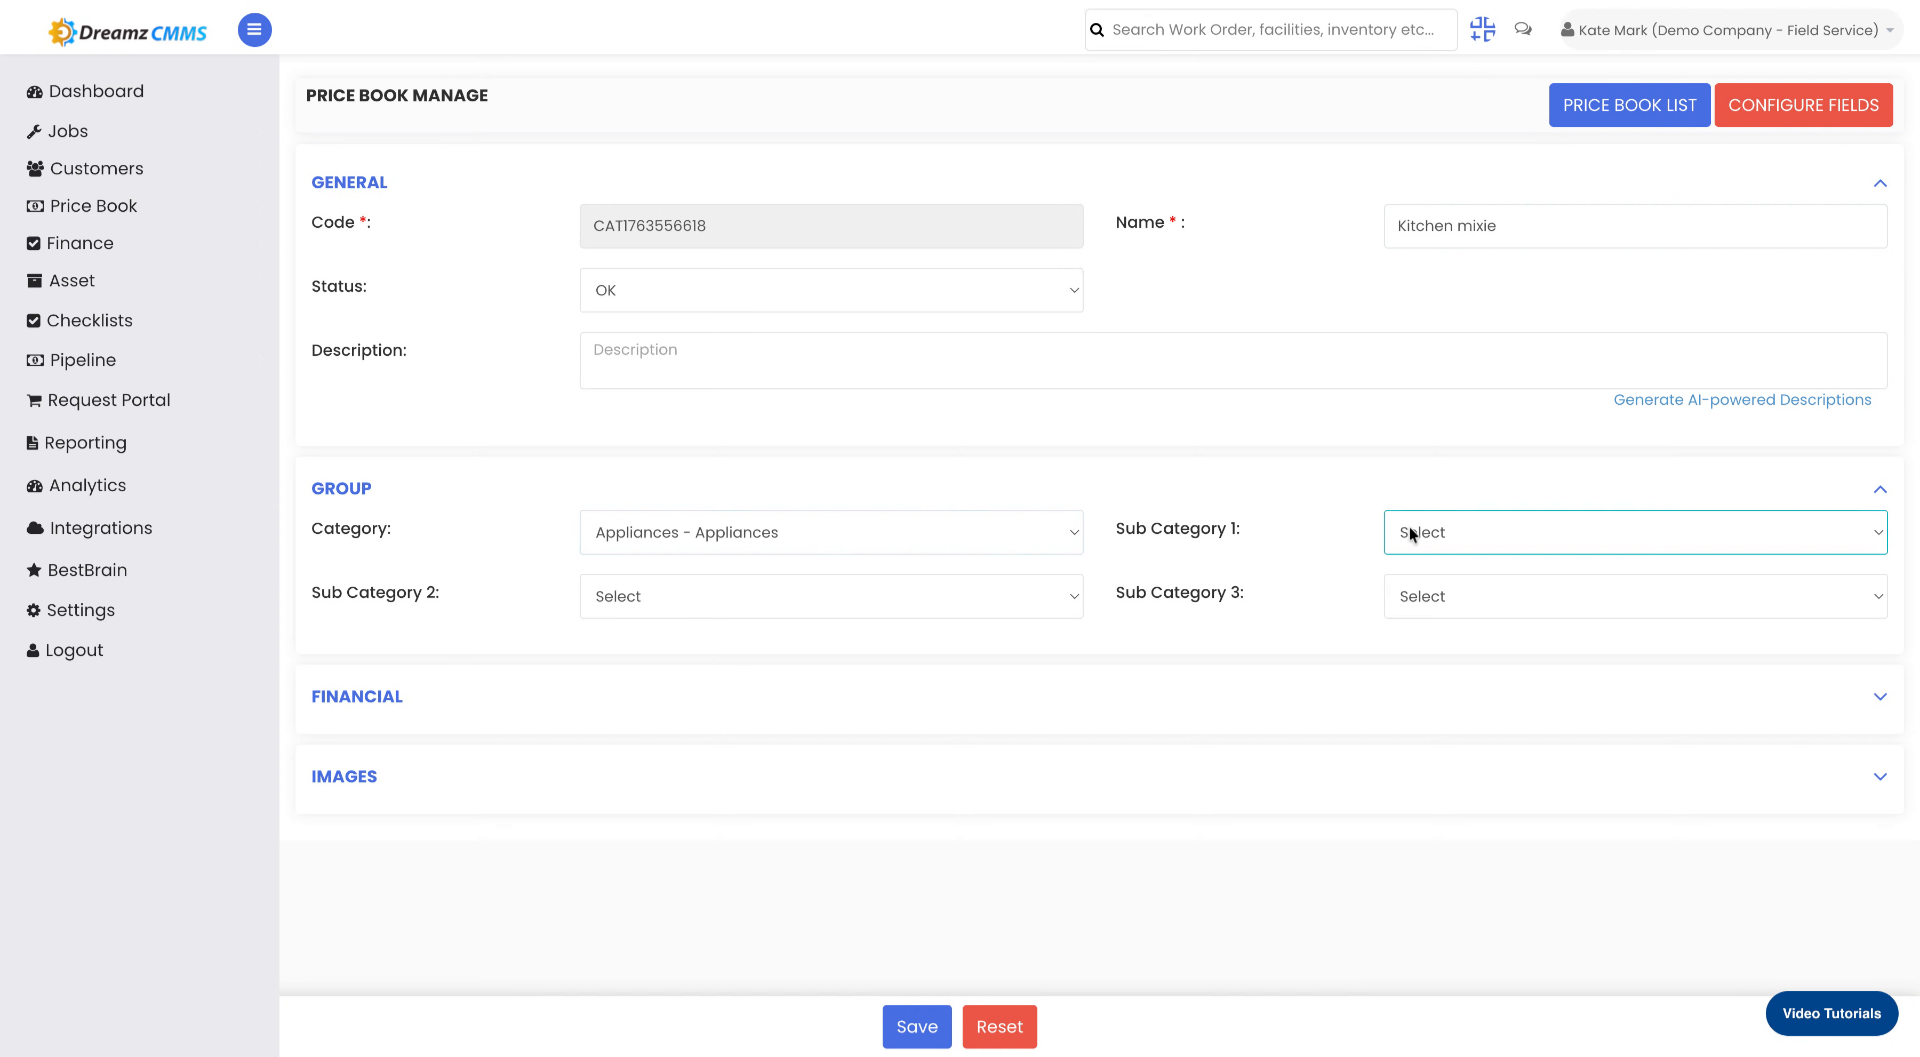
Task: Click the Dashboard gauge icon in sidebar
Action: pos(35,91)
